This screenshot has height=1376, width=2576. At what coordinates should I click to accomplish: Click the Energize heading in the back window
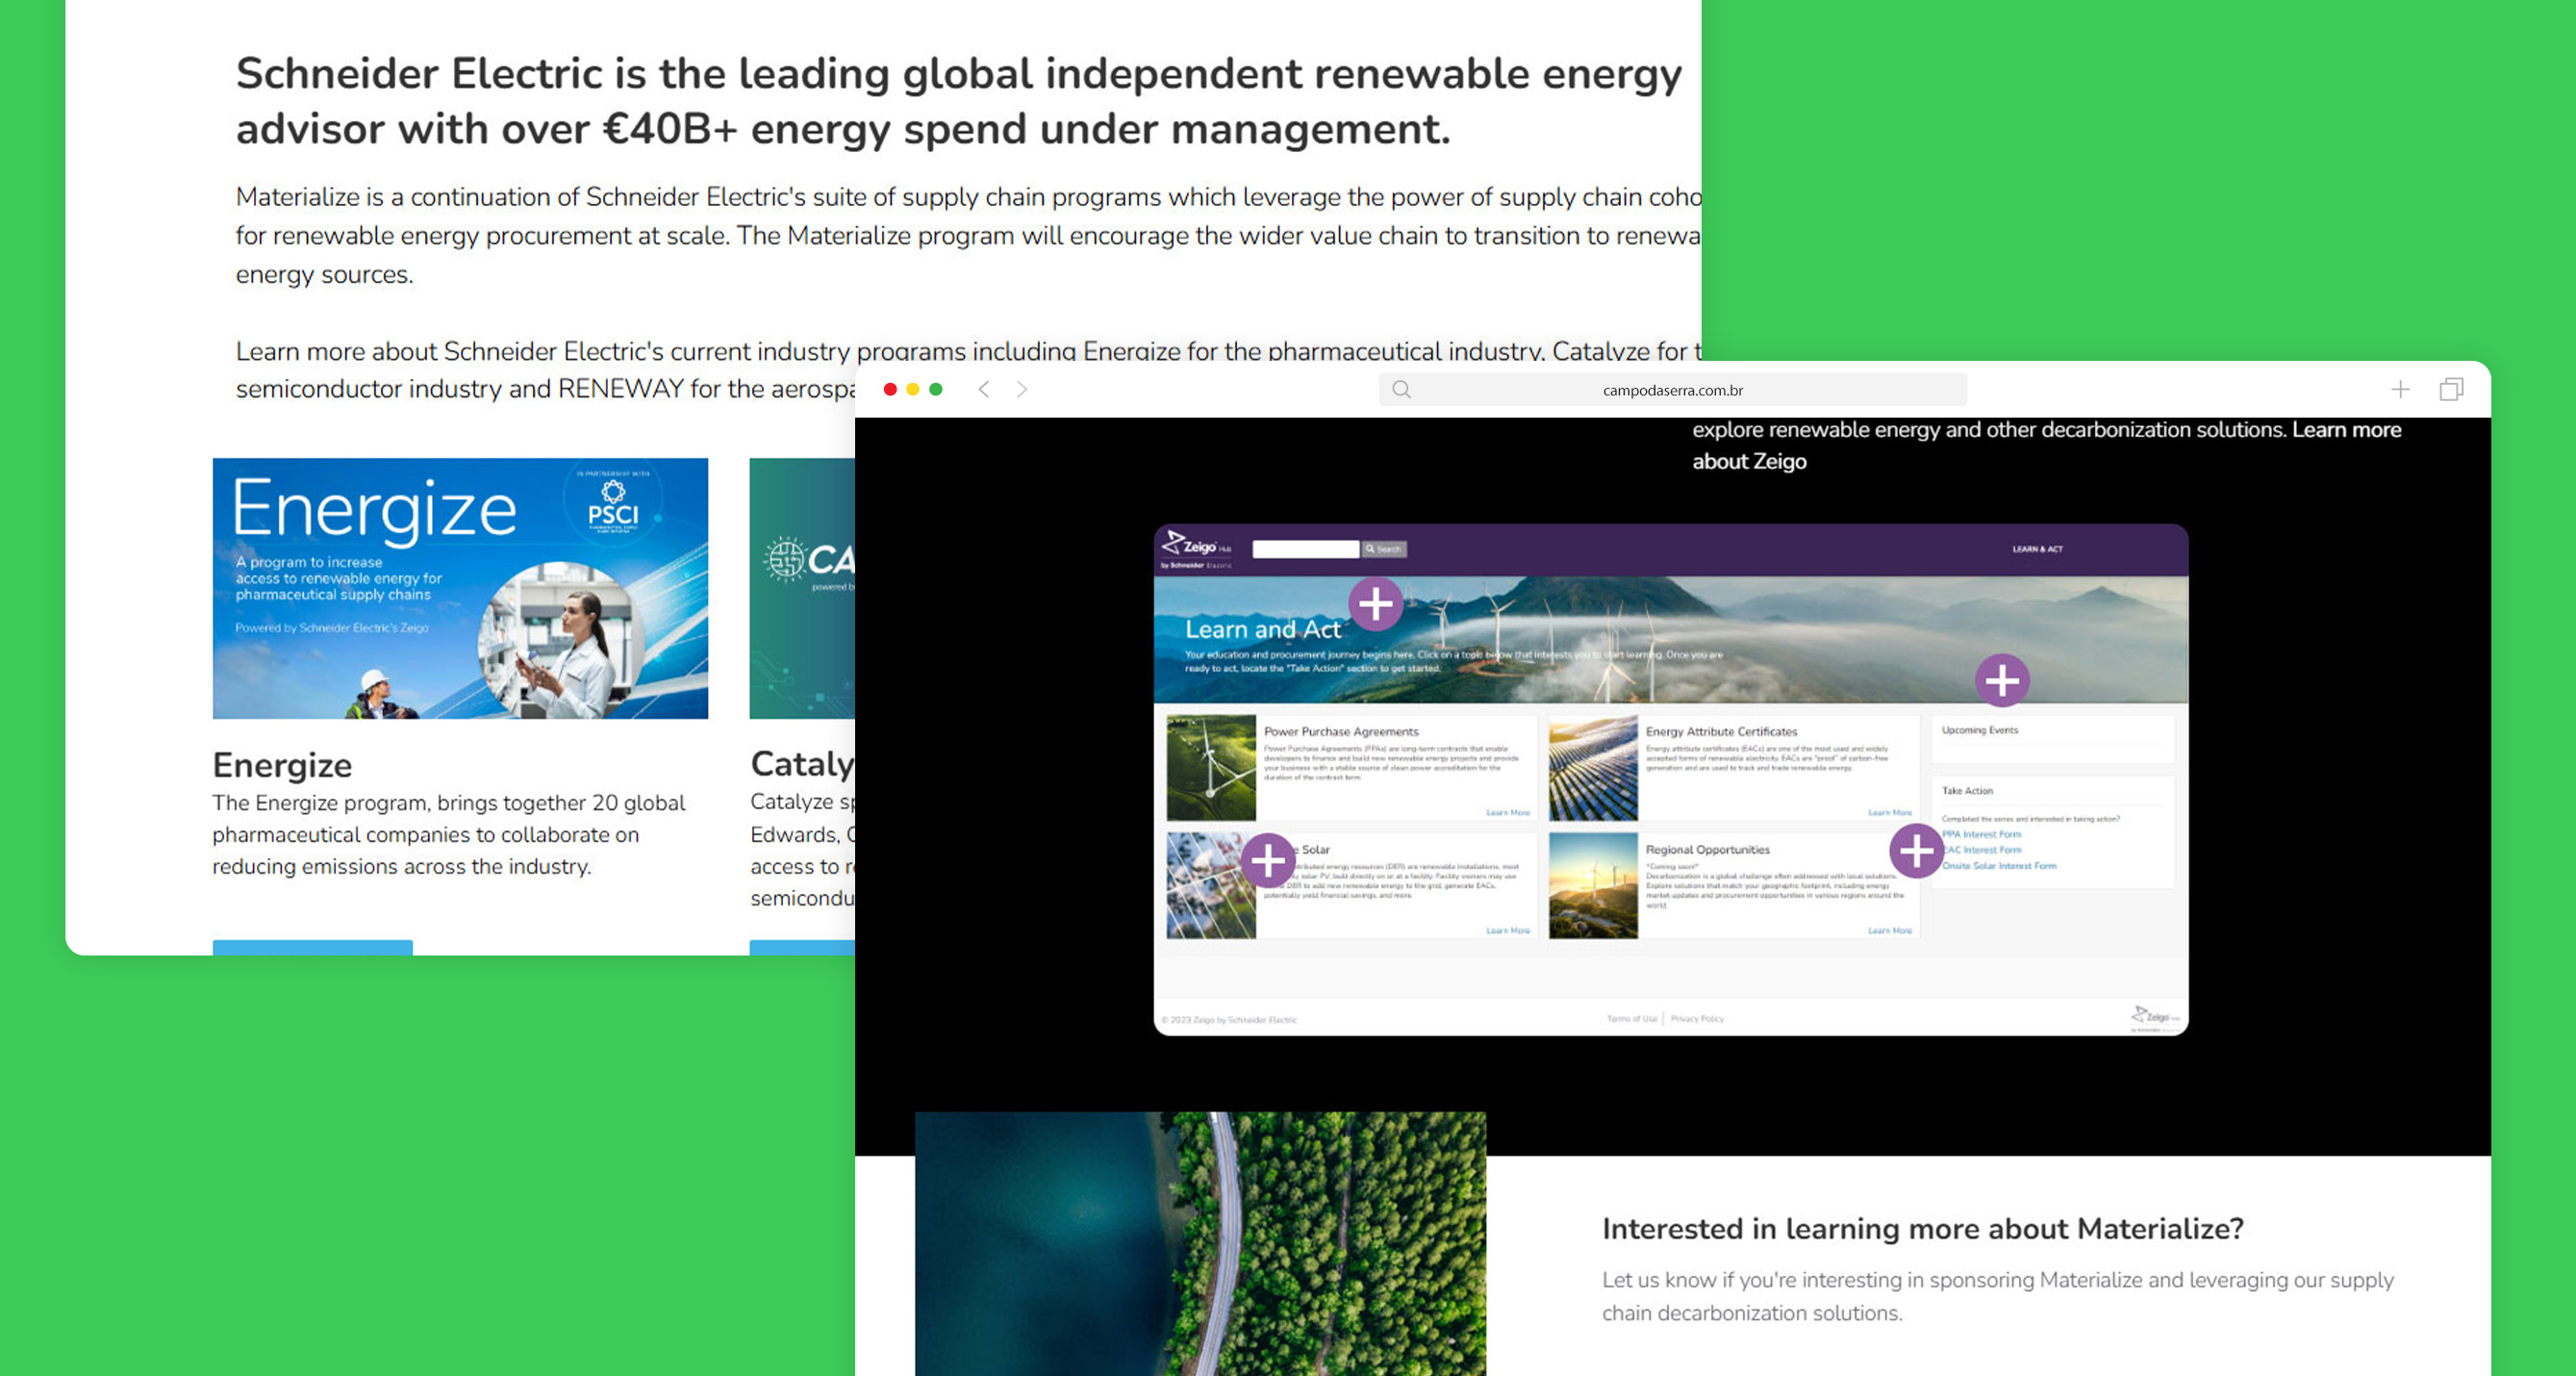point(282,765)
